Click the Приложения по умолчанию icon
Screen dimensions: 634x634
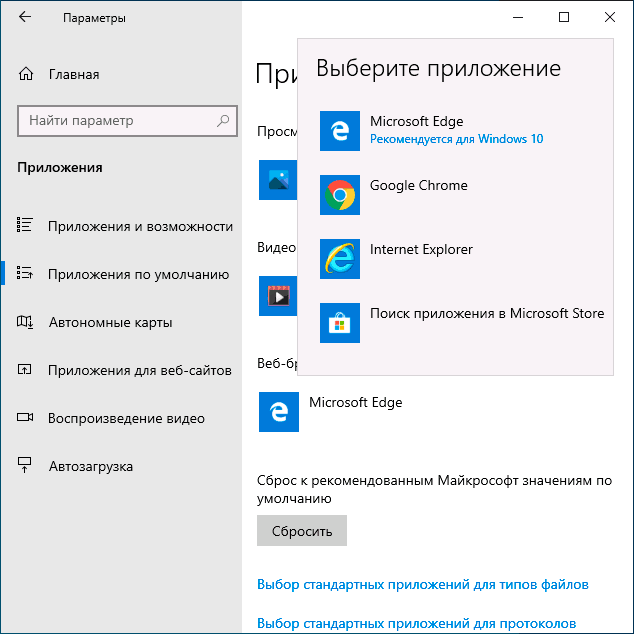(25, 273)
